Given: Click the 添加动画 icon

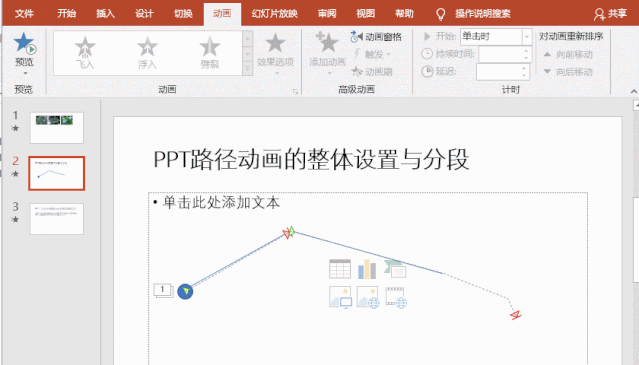Looking at the screenshot, I should tap(327, 43).
